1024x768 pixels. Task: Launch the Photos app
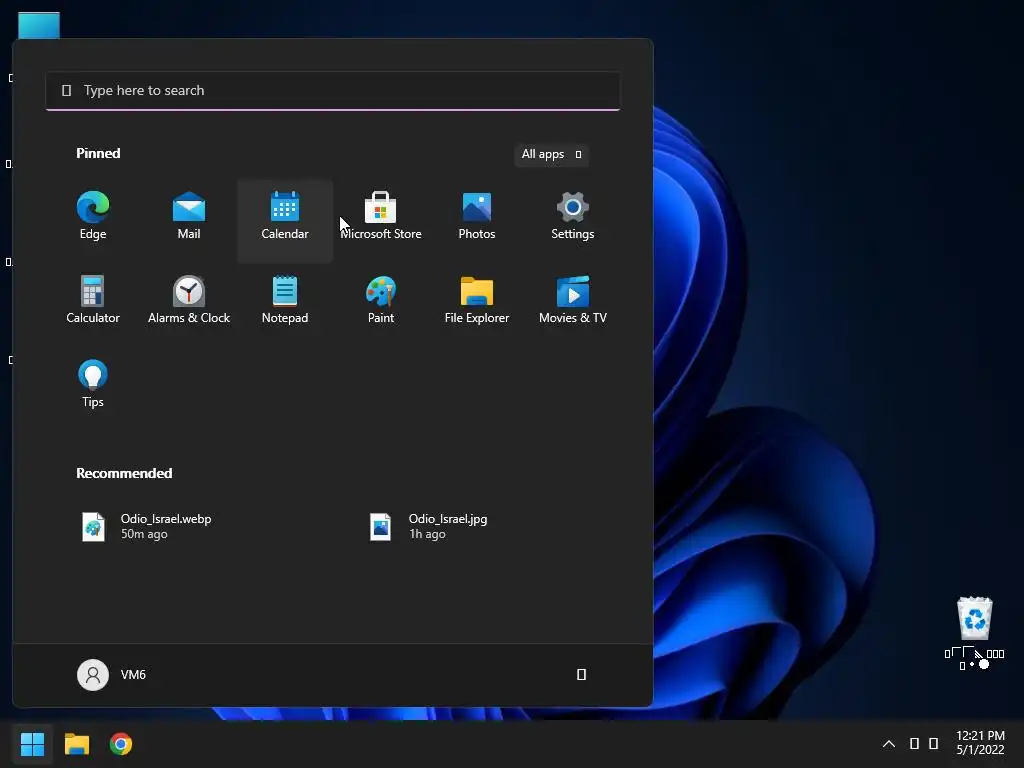tap(477, 216)
